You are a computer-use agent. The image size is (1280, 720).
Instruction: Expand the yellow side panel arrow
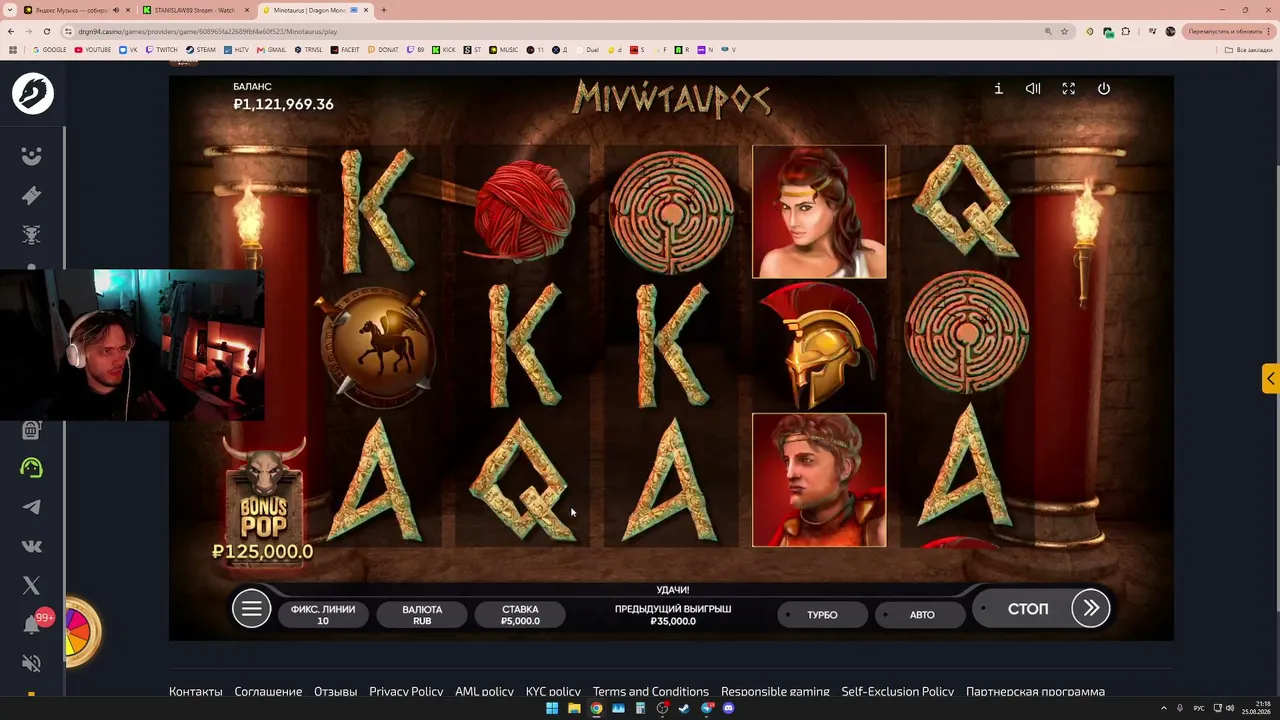click(x=1270, y=379)
